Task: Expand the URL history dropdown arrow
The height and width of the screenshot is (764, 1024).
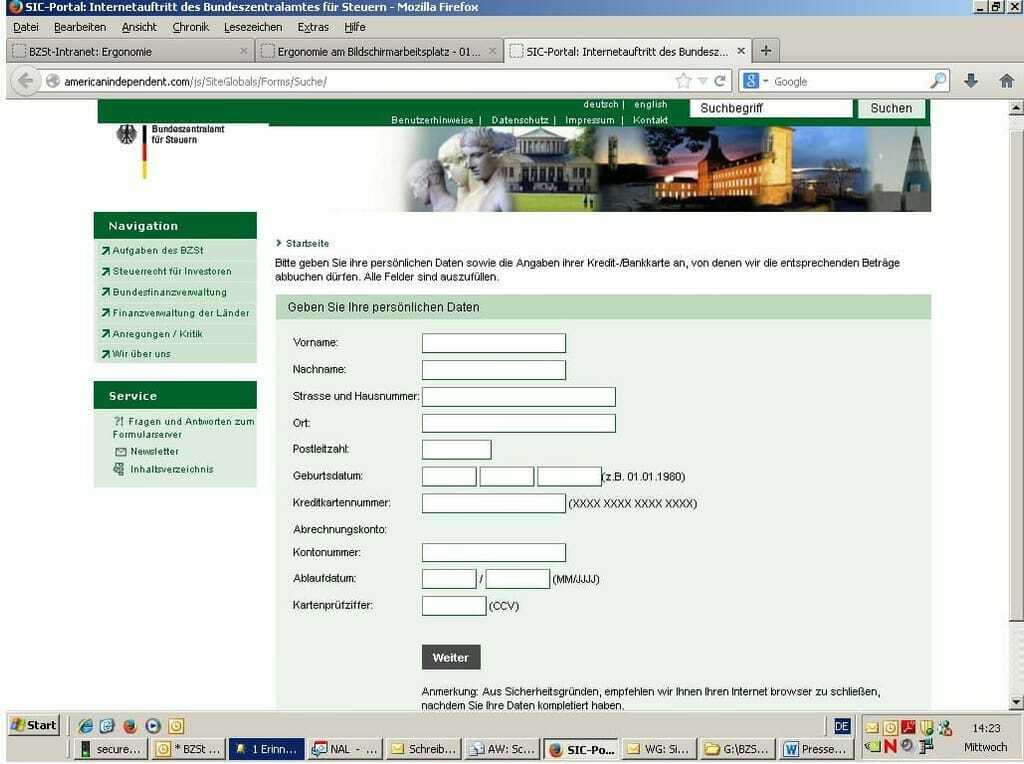Action: pos(703,81)
